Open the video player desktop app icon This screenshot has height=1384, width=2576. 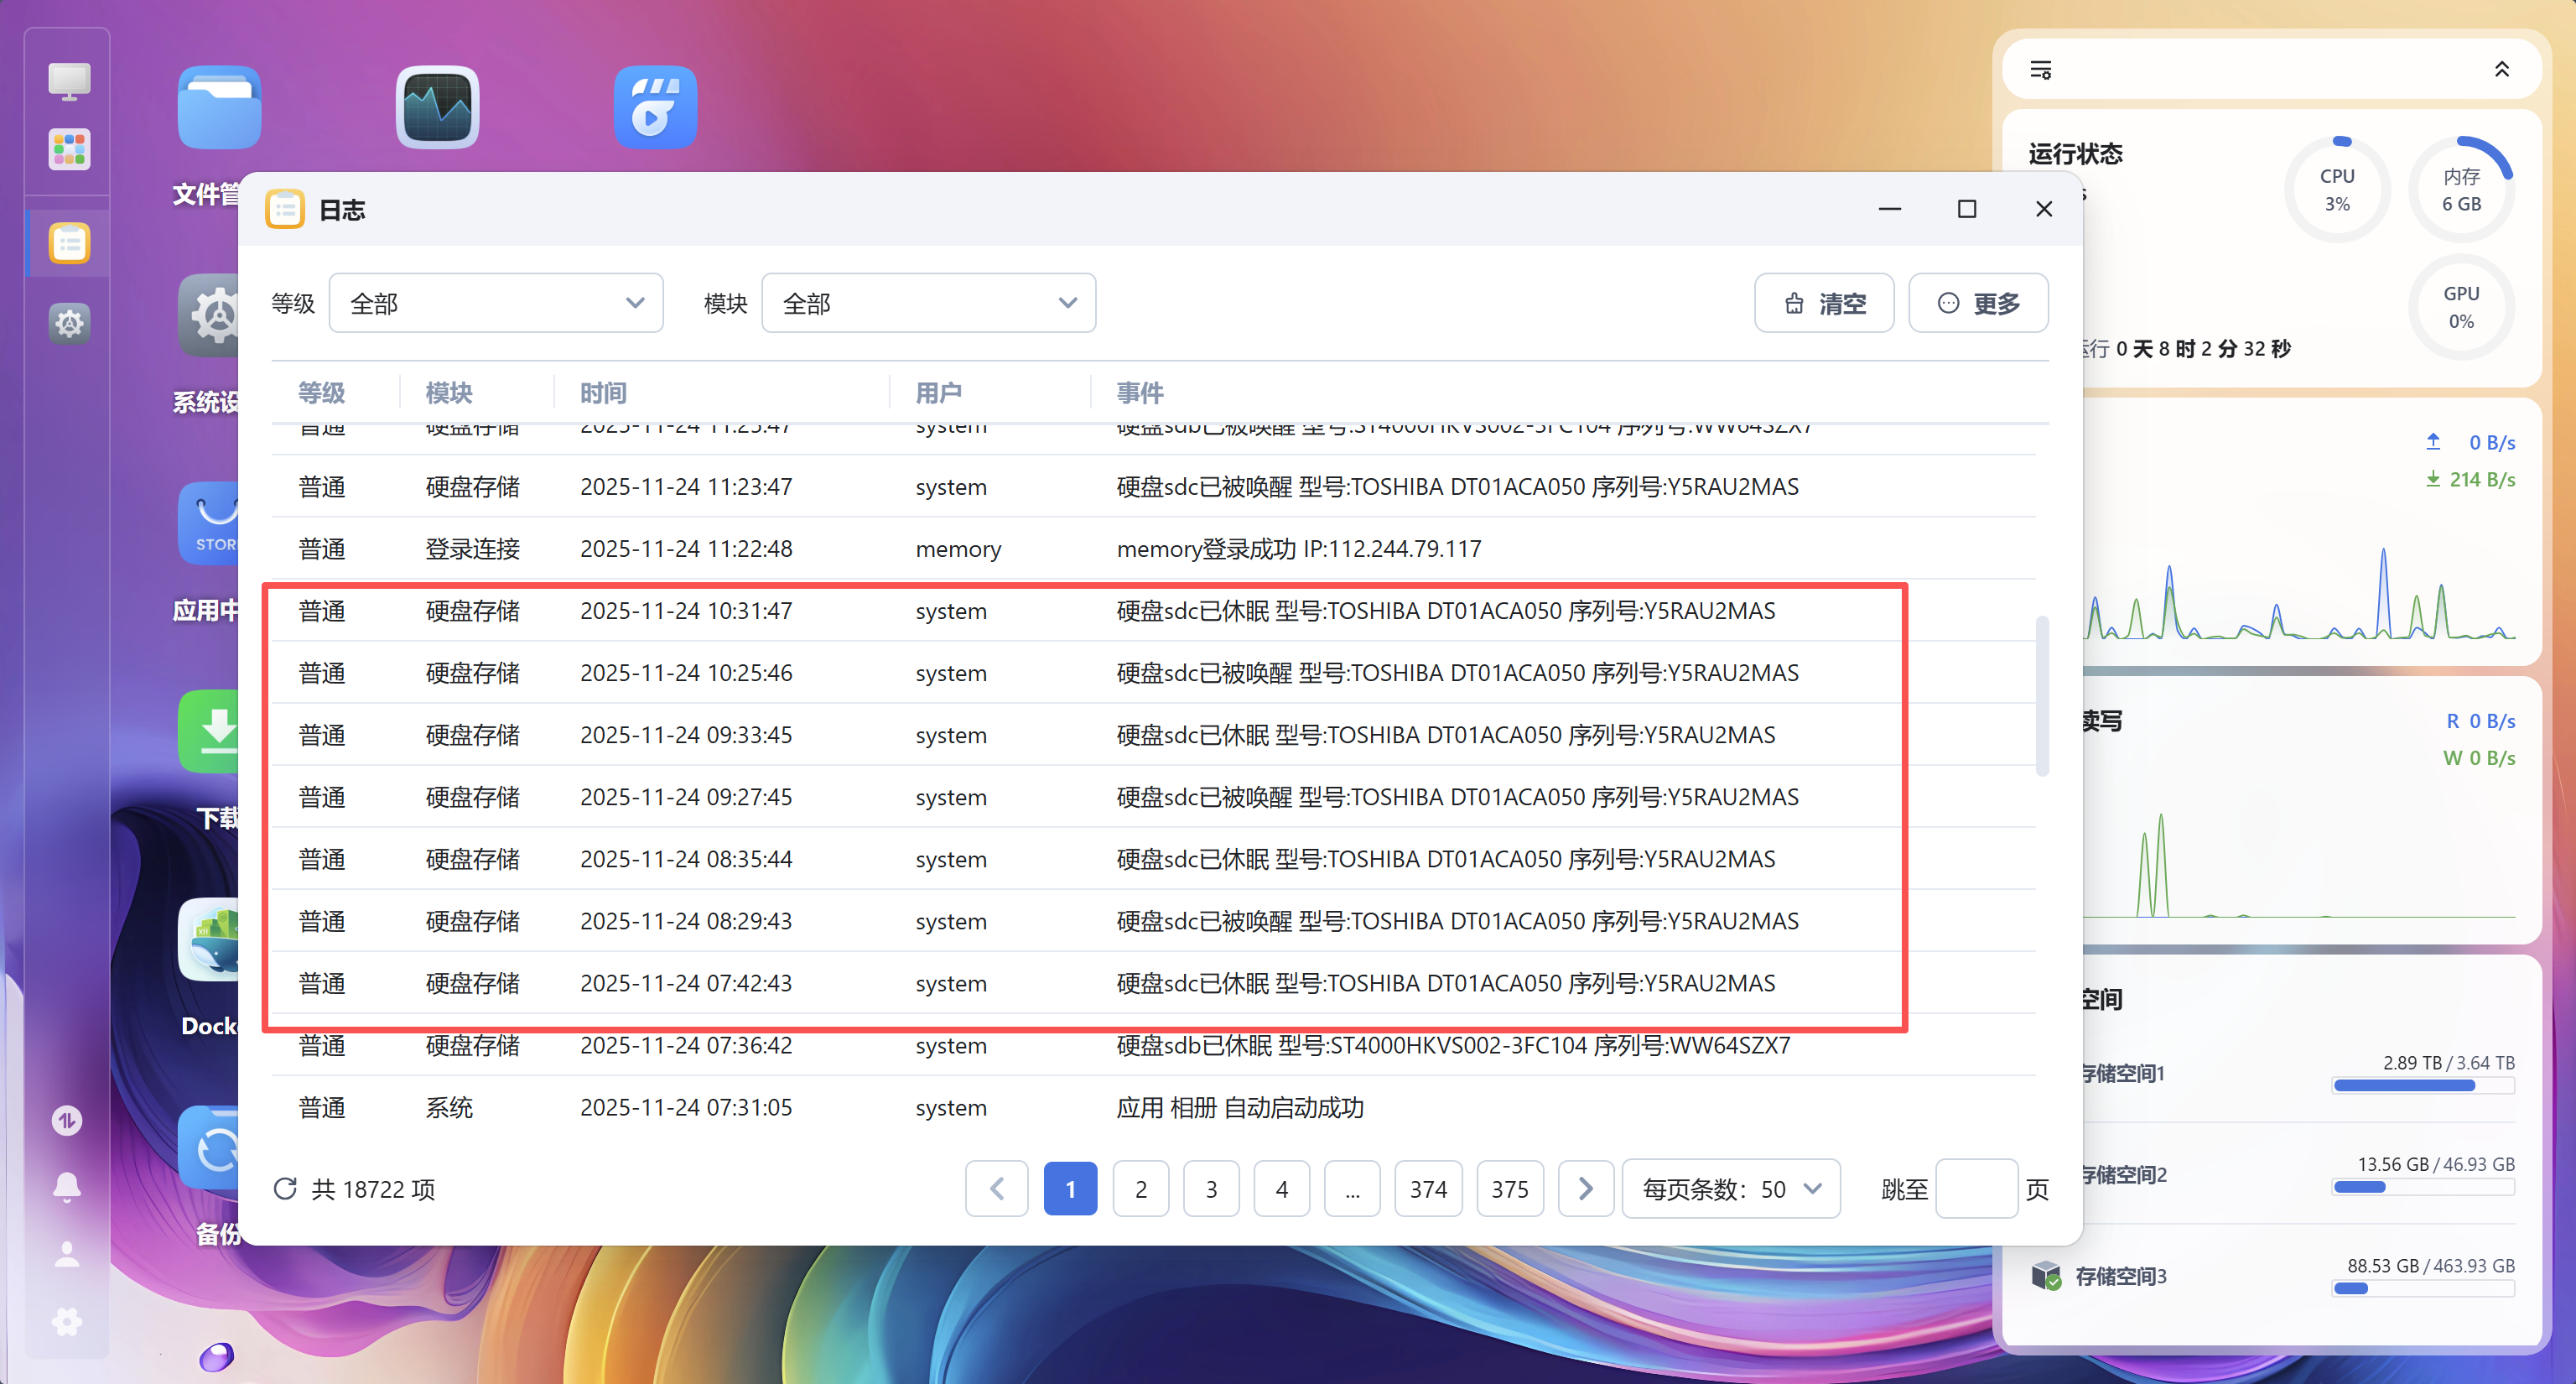[655, 108]
